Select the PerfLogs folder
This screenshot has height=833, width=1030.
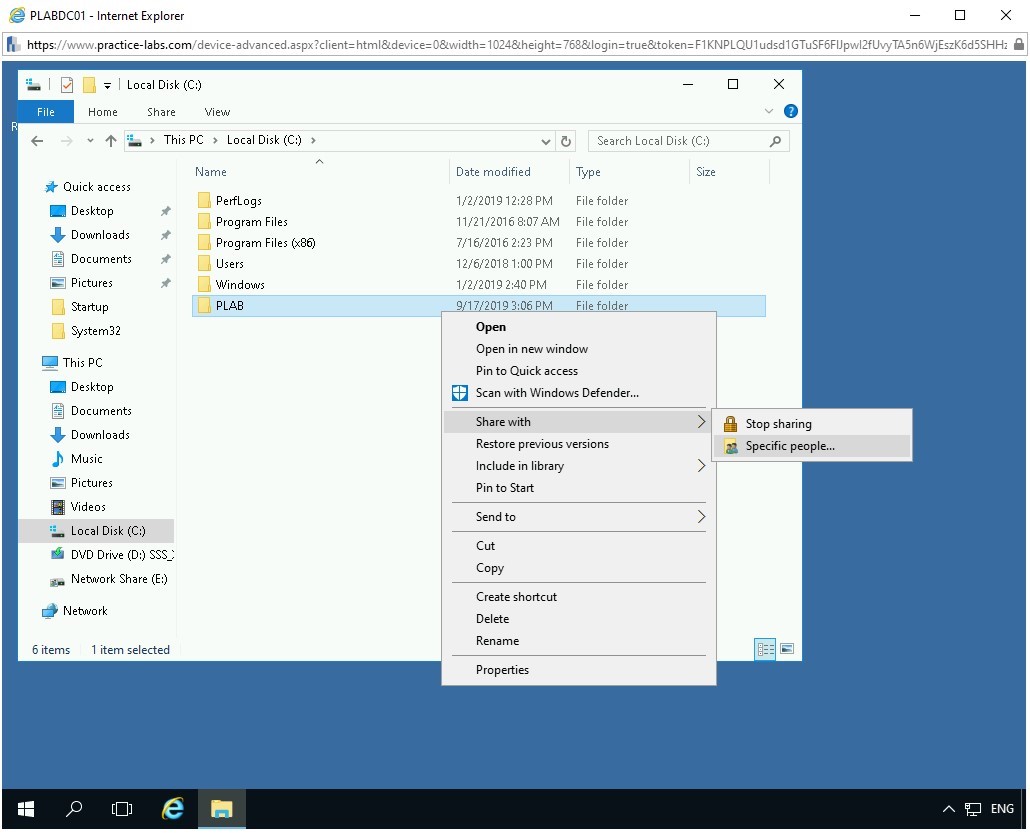[238, 200]
